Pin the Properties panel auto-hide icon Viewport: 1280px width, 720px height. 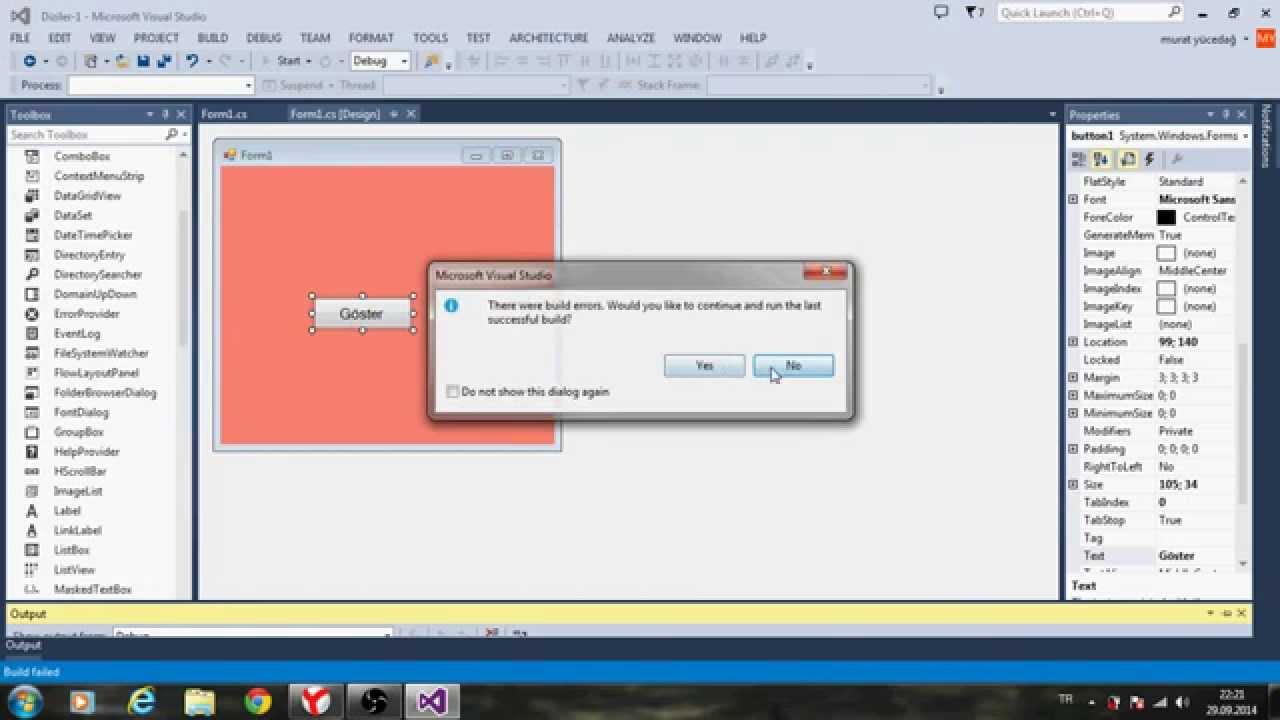[x=1226, y=114]
